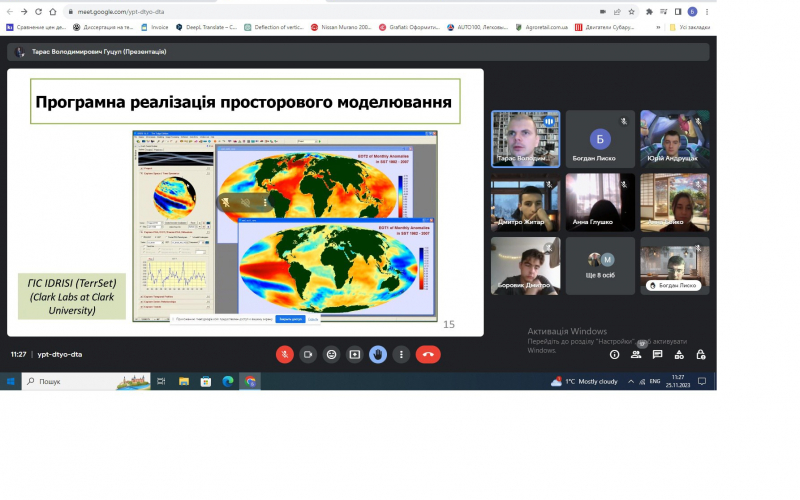This screenshot has height=500, width=800.
Task: Open the 'Сравнение цен' bookmark
Action: pos(36,27)
